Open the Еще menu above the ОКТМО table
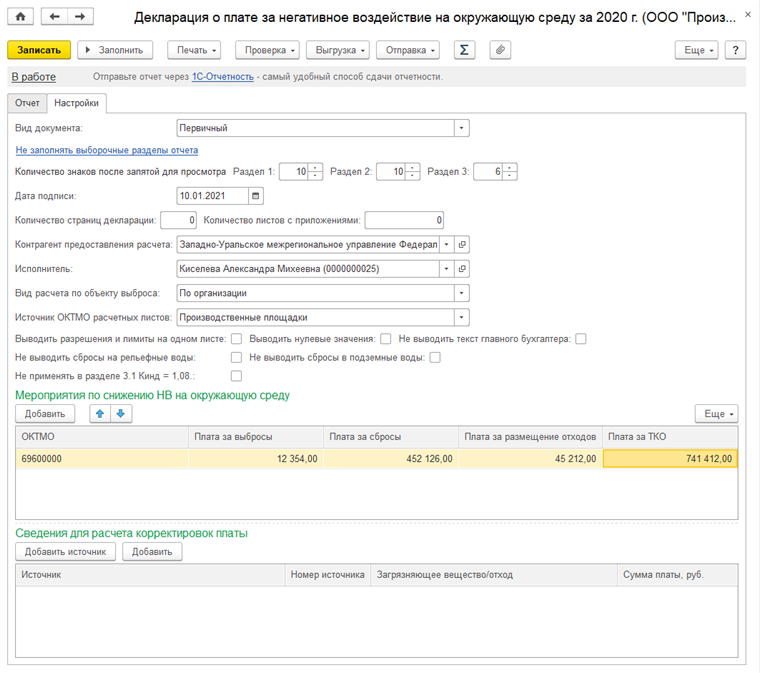 pos(716,414)
